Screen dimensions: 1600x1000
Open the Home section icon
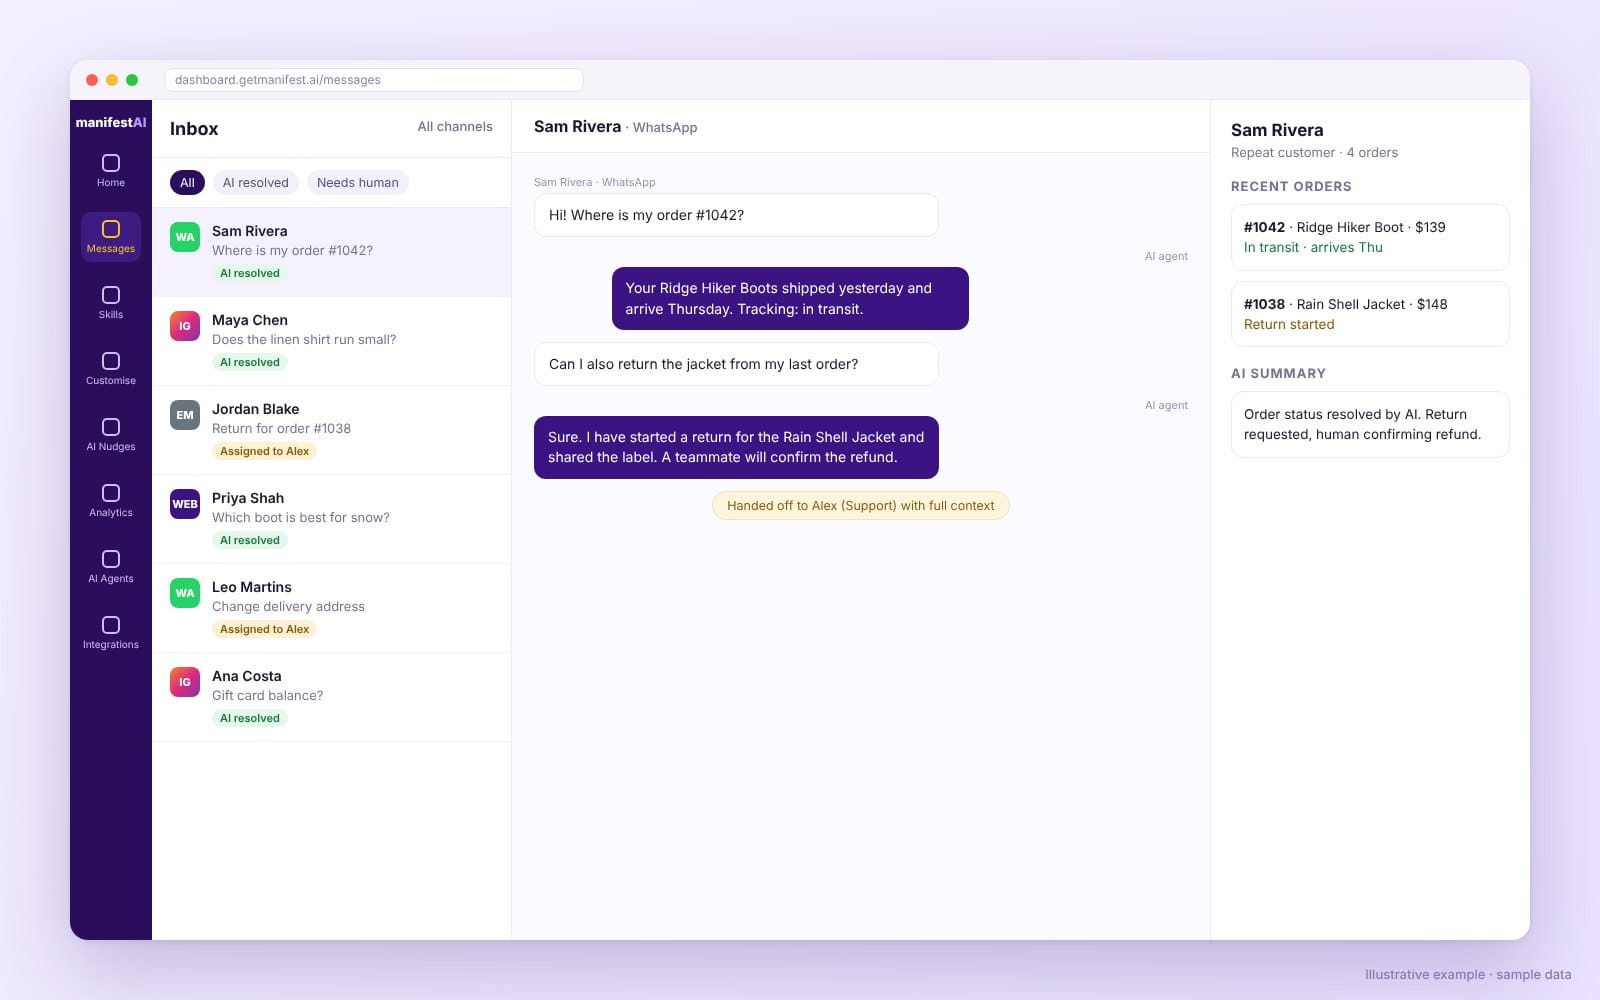111,163
